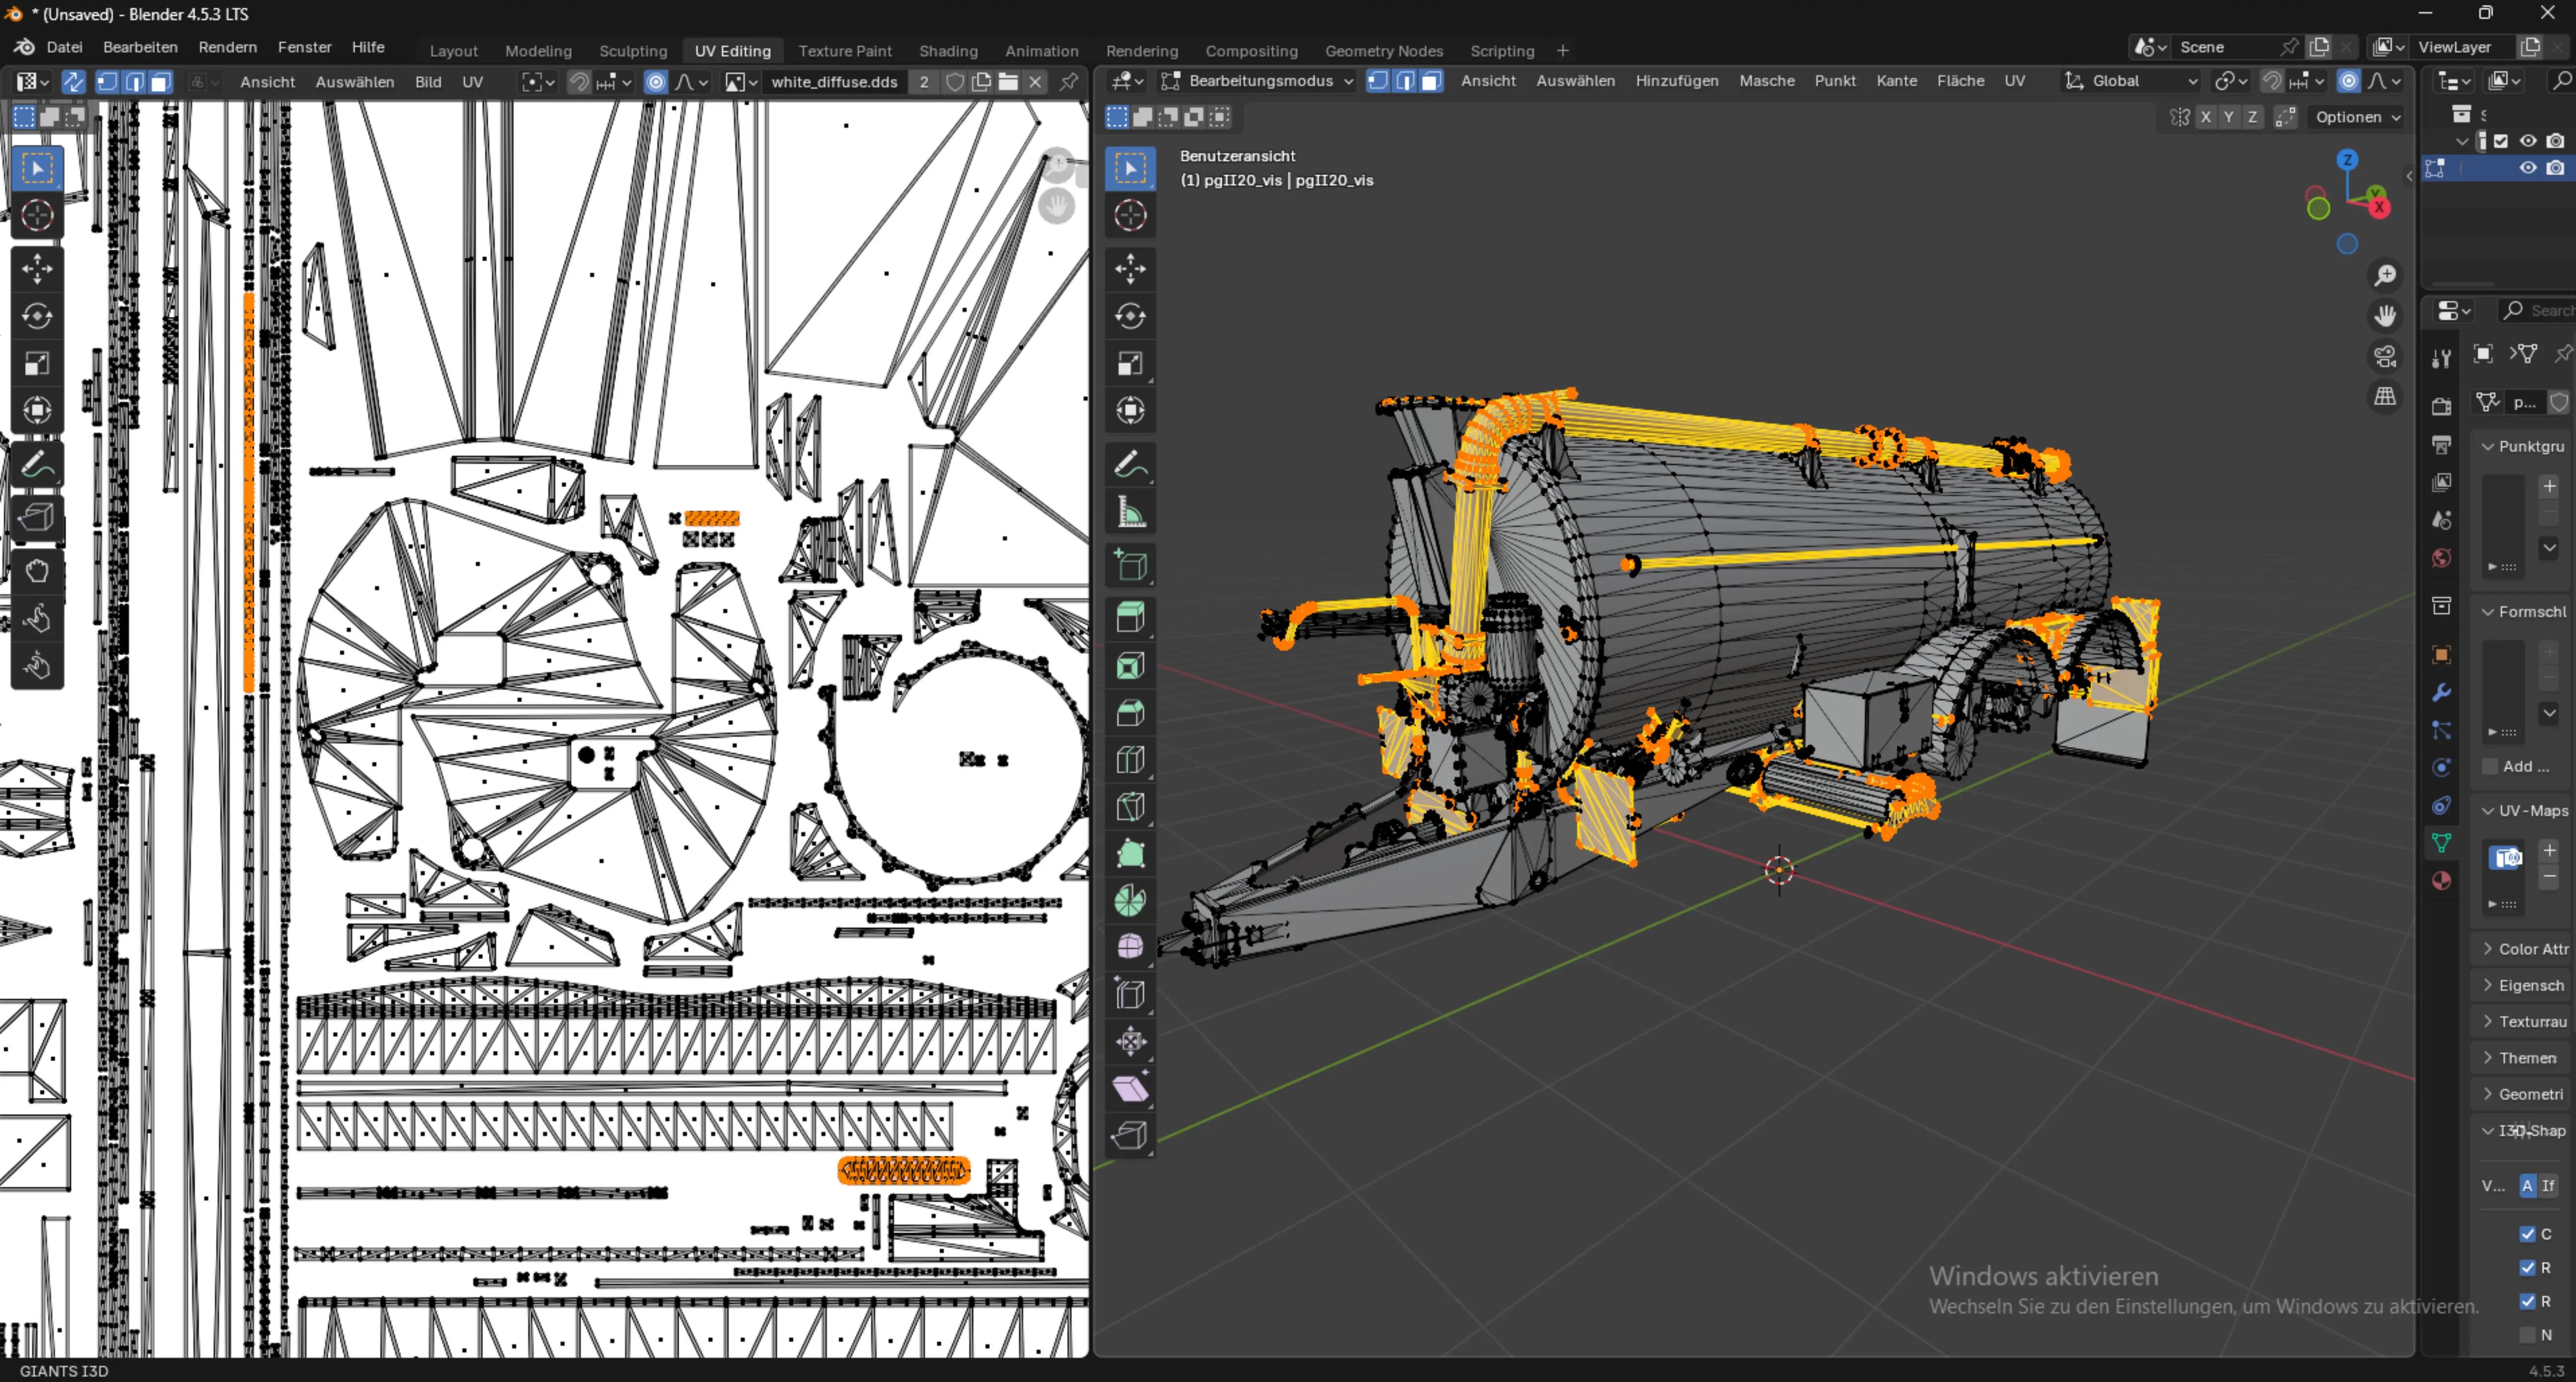This screenshot has width=2576, height=1382.
Task: Click the A button in I3D Shape panel
Action: point(2527,1185)
